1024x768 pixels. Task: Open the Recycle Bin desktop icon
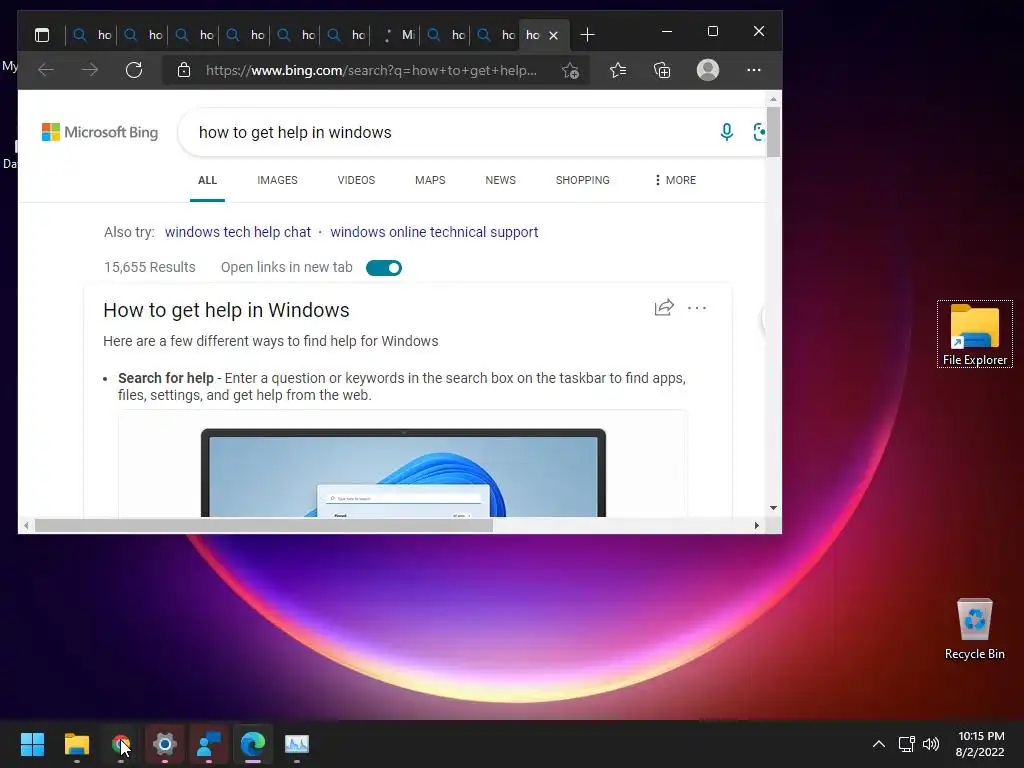tap(974, 628)
